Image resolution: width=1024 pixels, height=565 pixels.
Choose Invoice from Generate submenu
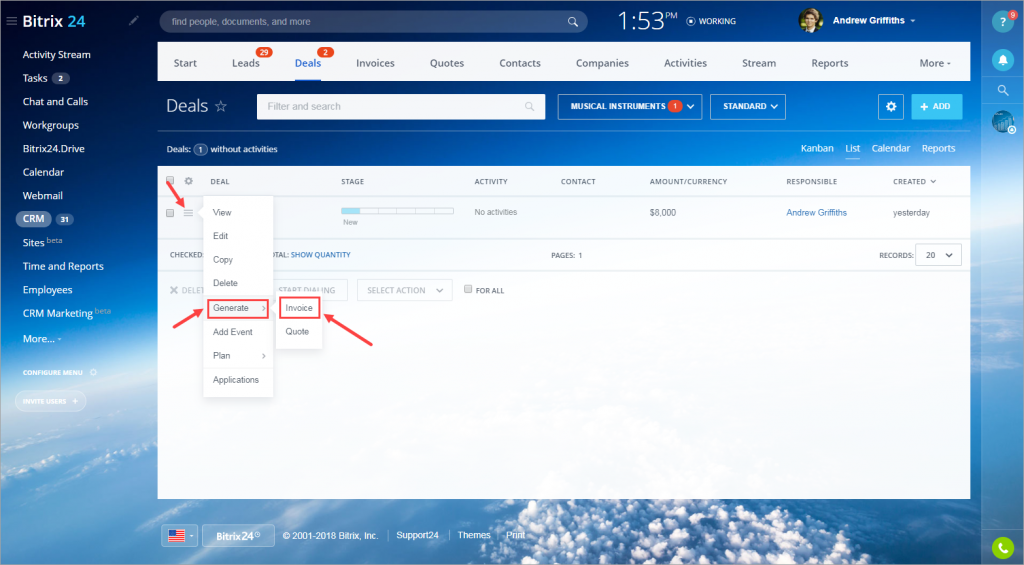point(299,308)
